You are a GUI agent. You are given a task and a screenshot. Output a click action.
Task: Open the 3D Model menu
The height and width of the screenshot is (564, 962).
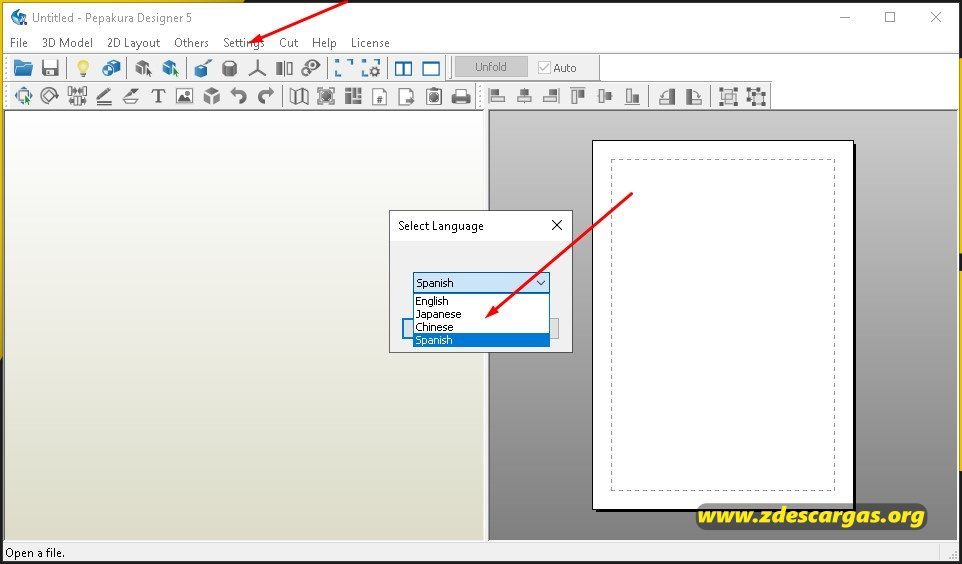[67, 43]
